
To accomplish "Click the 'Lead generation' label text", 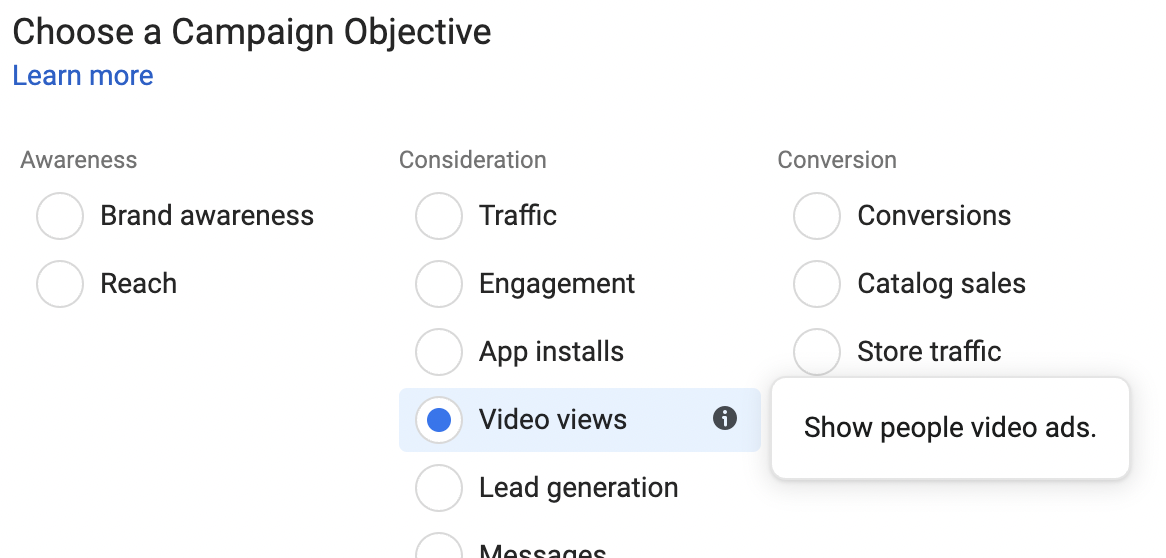I will click(579, 488).
